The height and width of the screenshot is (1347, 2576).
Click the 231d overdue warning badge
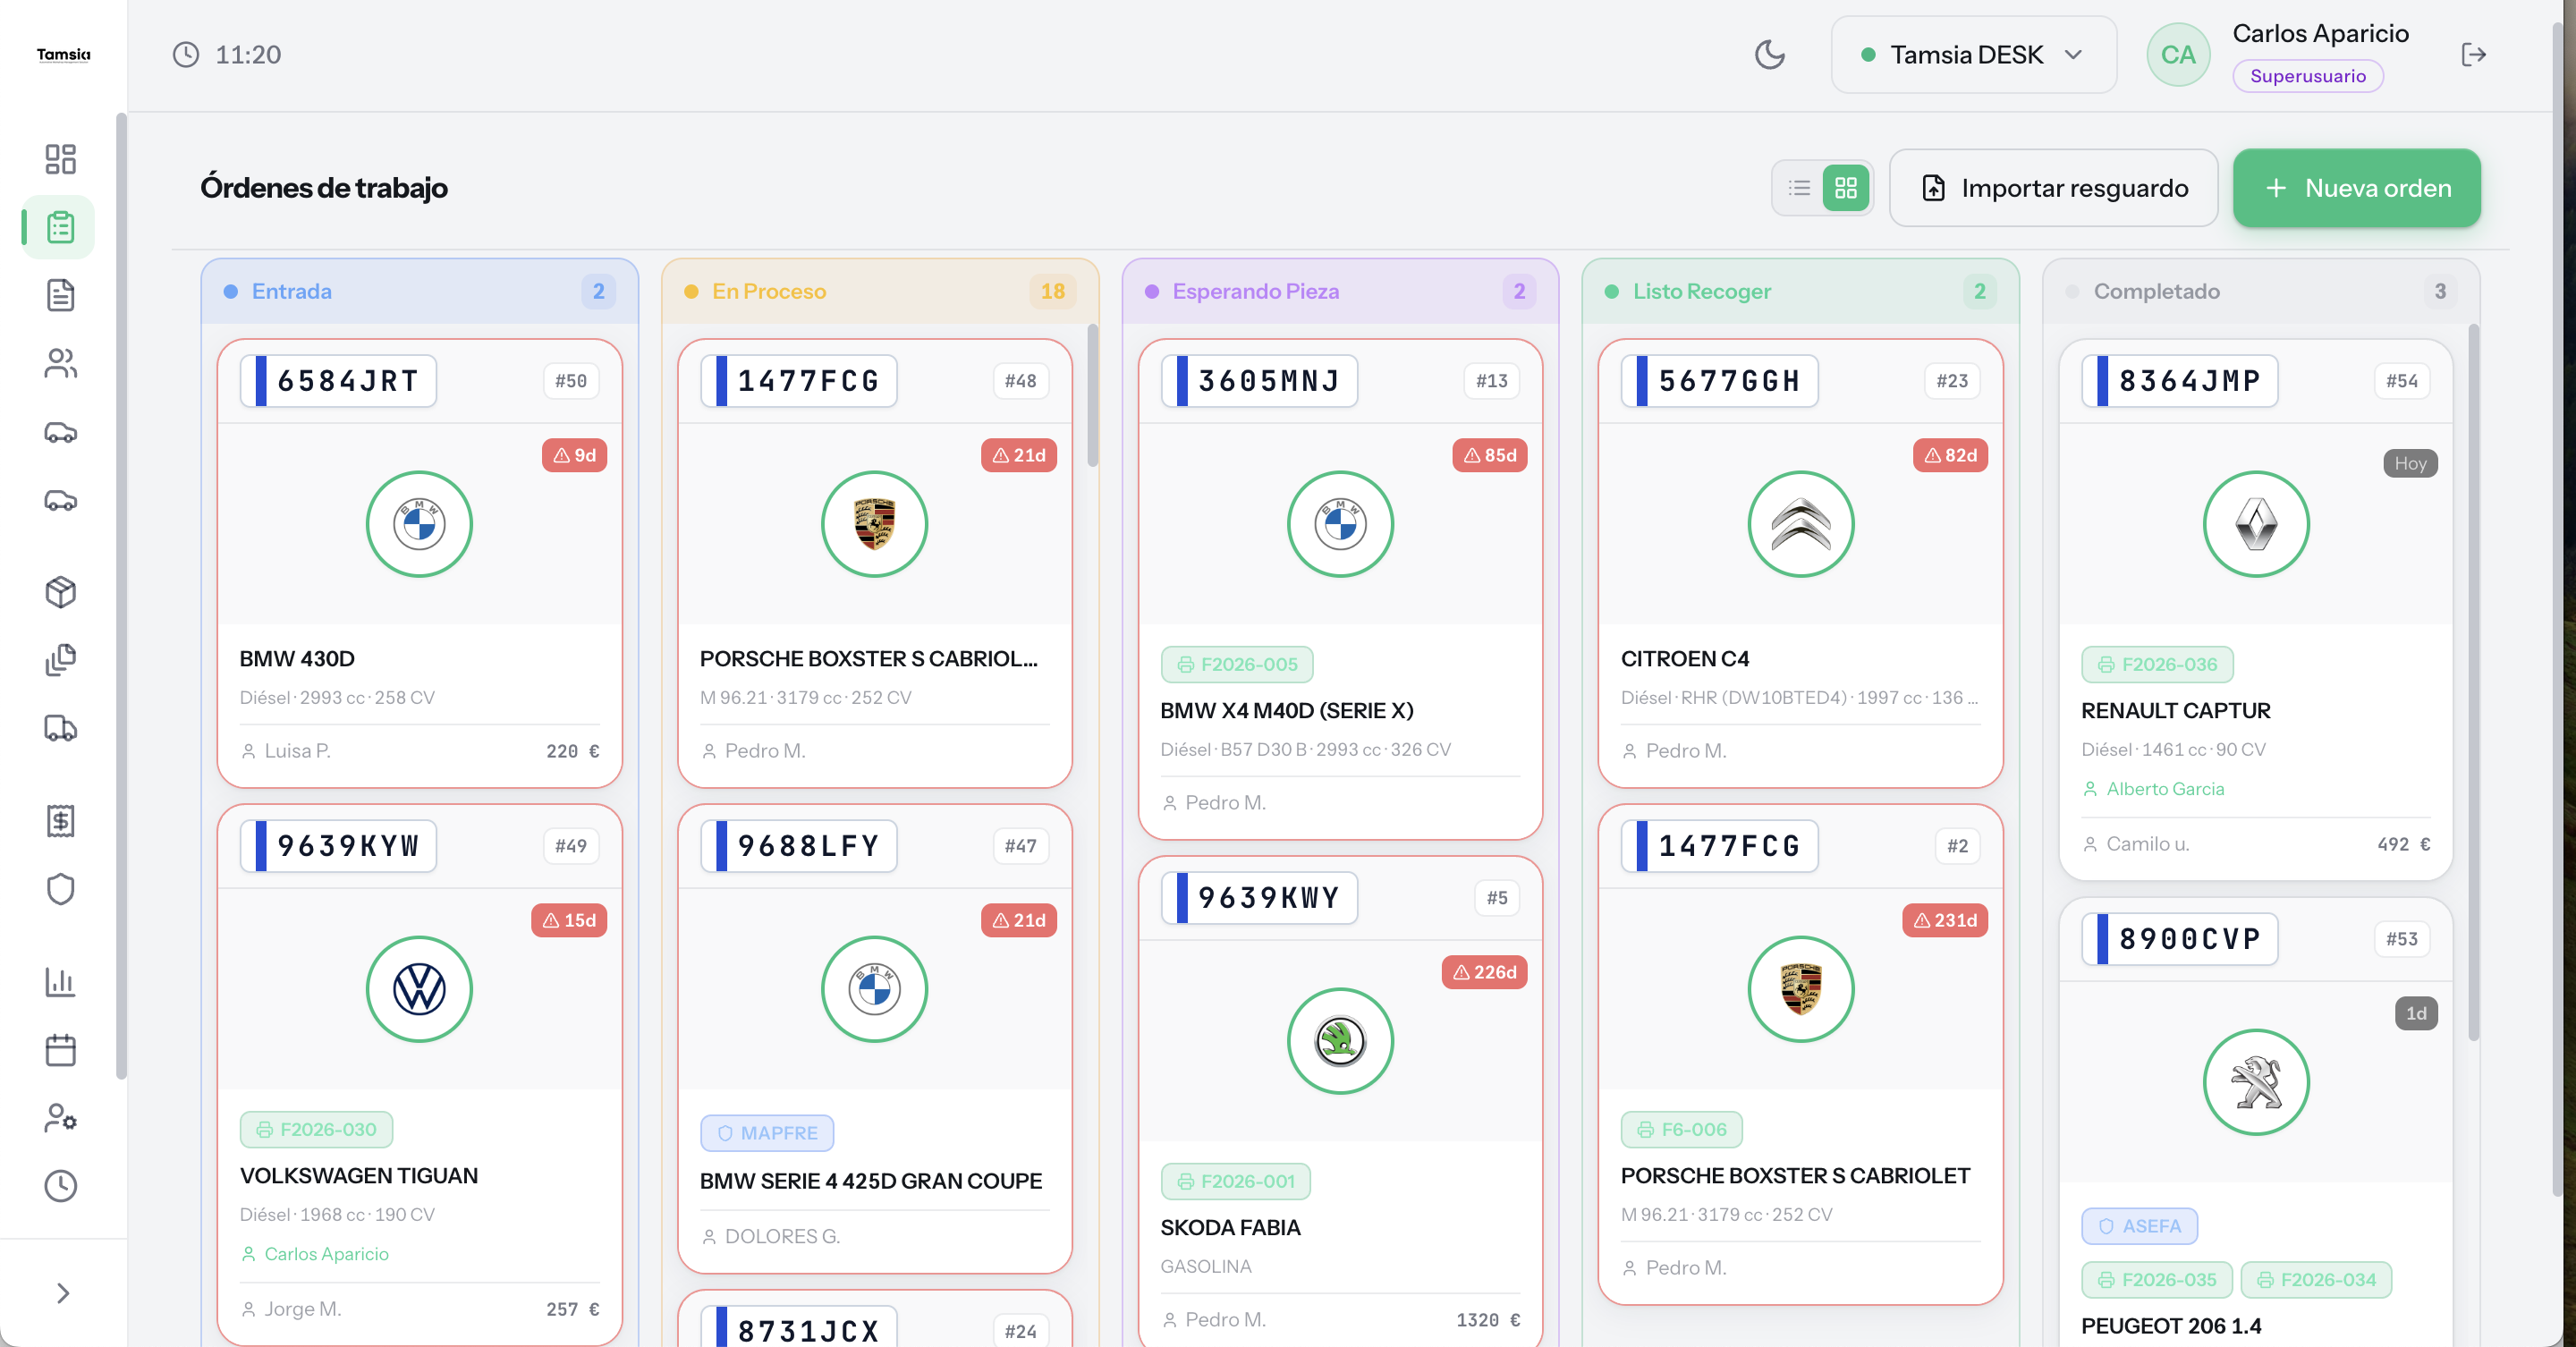pyautogui.click(x=1945, y=920)
